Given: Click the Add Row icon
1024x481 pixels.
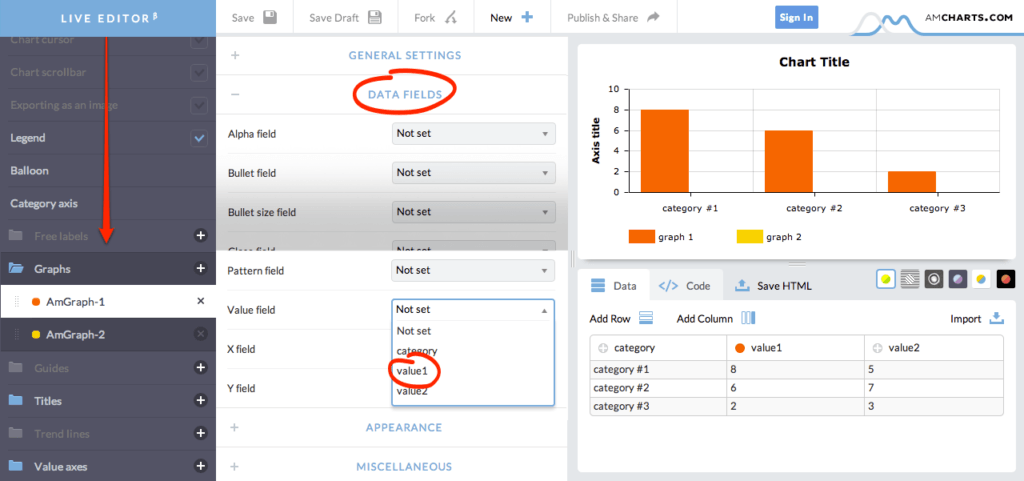Looking at the screenshot, I should [646, 318].
